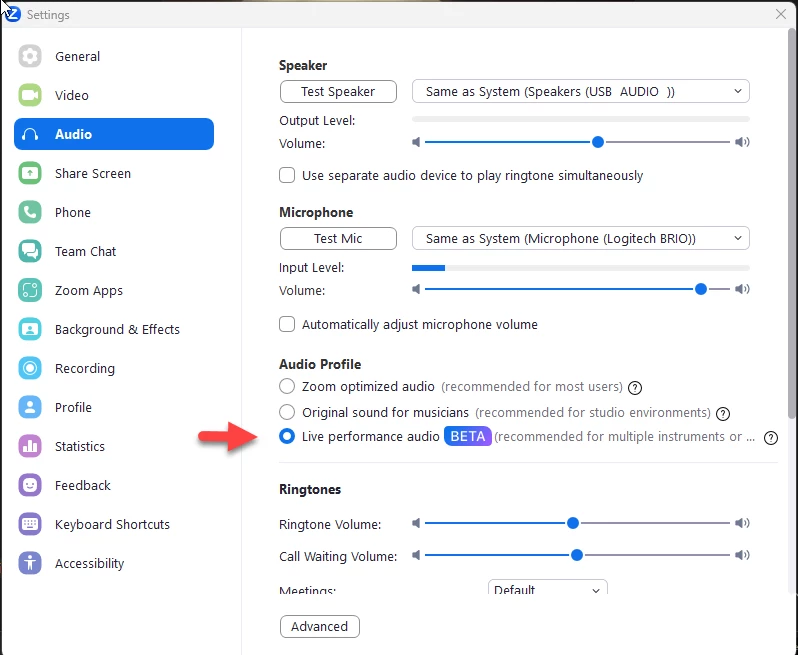
Task: Click speaker volume loud speaker icon
Action: click(x=742, y=142)
